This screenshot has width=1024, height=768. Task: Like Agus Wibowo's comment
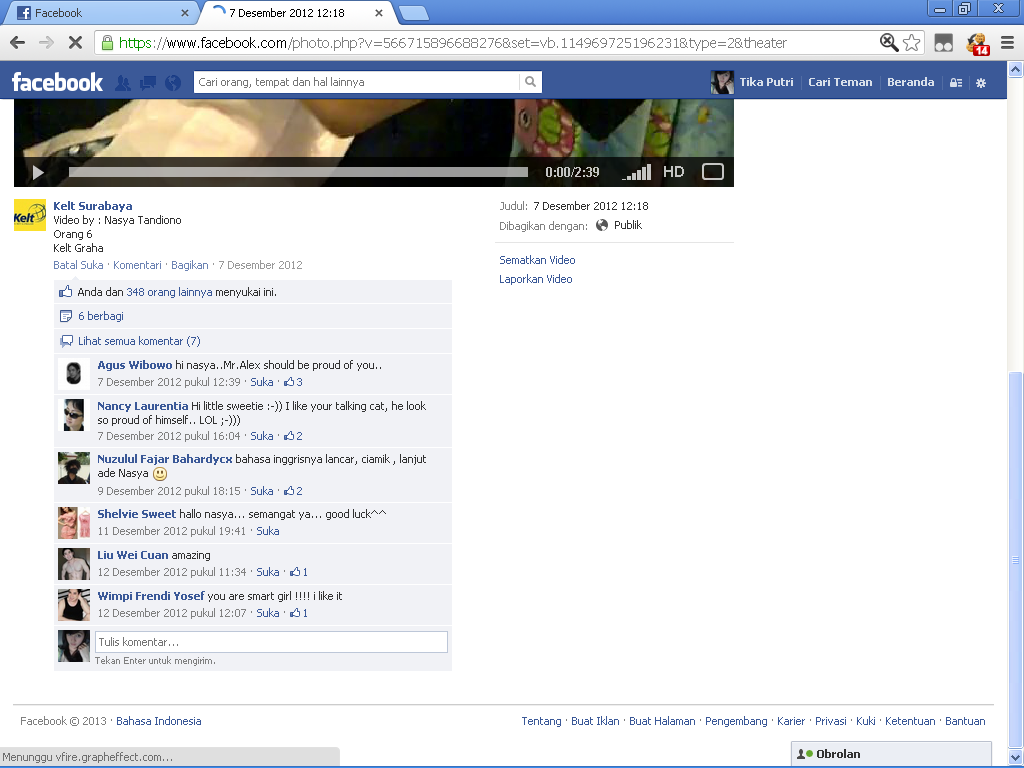click(x=262, y=382)
